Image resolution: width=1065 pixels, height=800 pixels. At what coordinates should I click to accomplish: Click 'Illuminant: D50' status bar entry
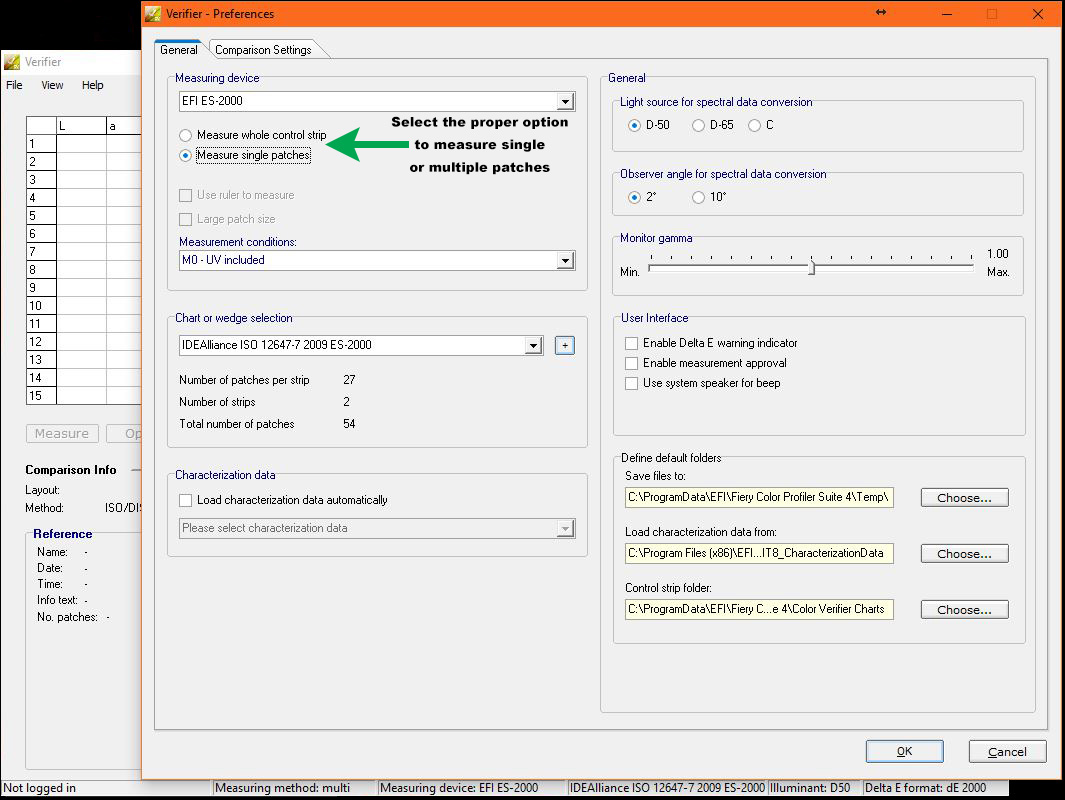[810, 788]
